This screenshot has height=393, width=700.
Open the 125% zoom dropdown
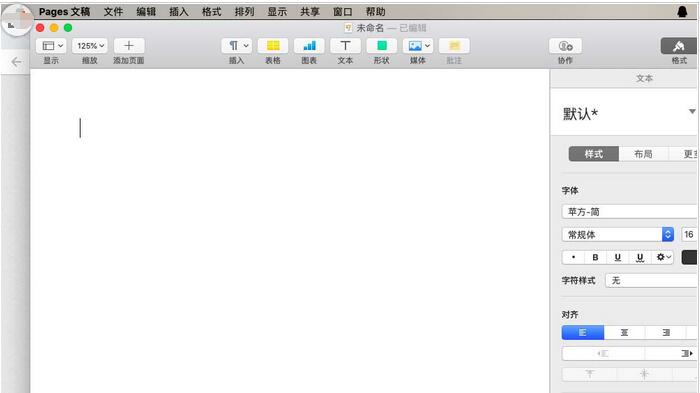tap(90, 46)
